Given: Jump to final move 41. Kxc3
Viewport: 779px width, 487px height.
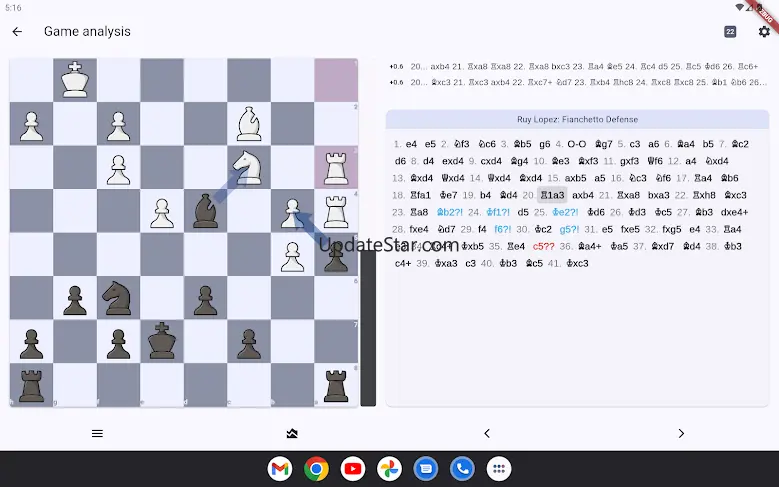Looking at the screenshot, I should [577, 263].
